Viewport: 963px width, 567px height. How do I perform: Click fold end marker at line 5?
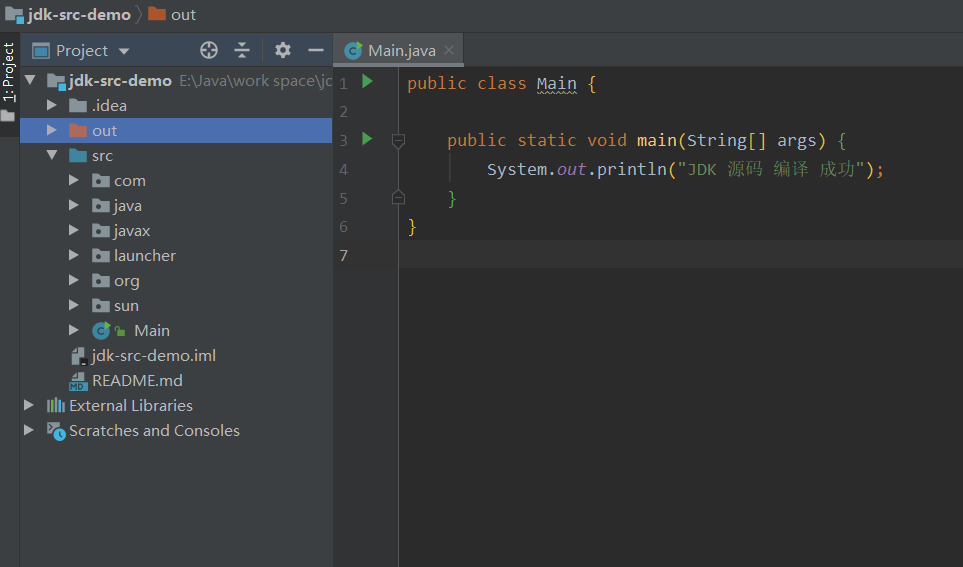pyautogui.click(x=398, y=197)
